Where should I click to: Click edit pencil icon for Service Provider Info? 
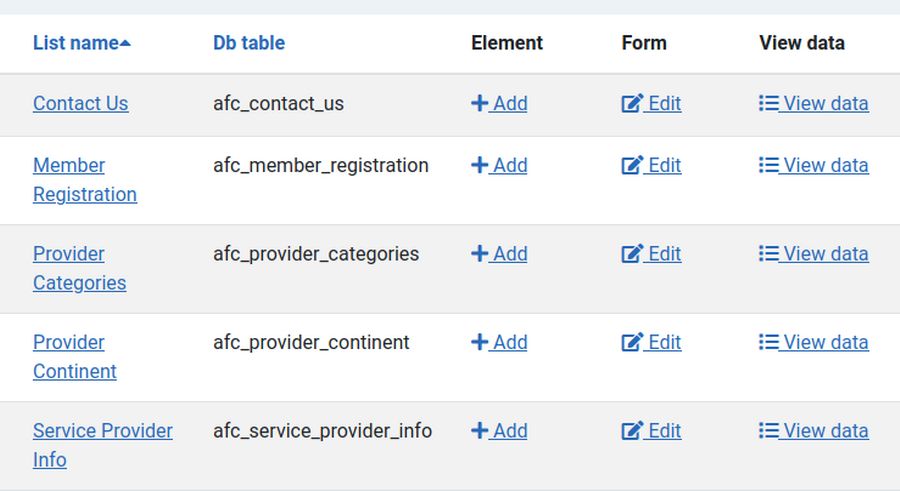632,431
